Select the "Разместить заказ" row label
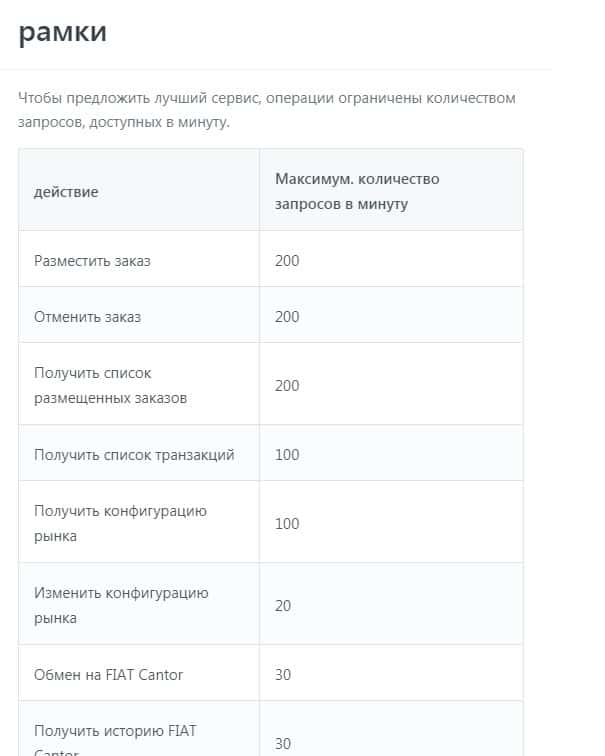Viewport: 605px width, 756px height. click(92, 260)
